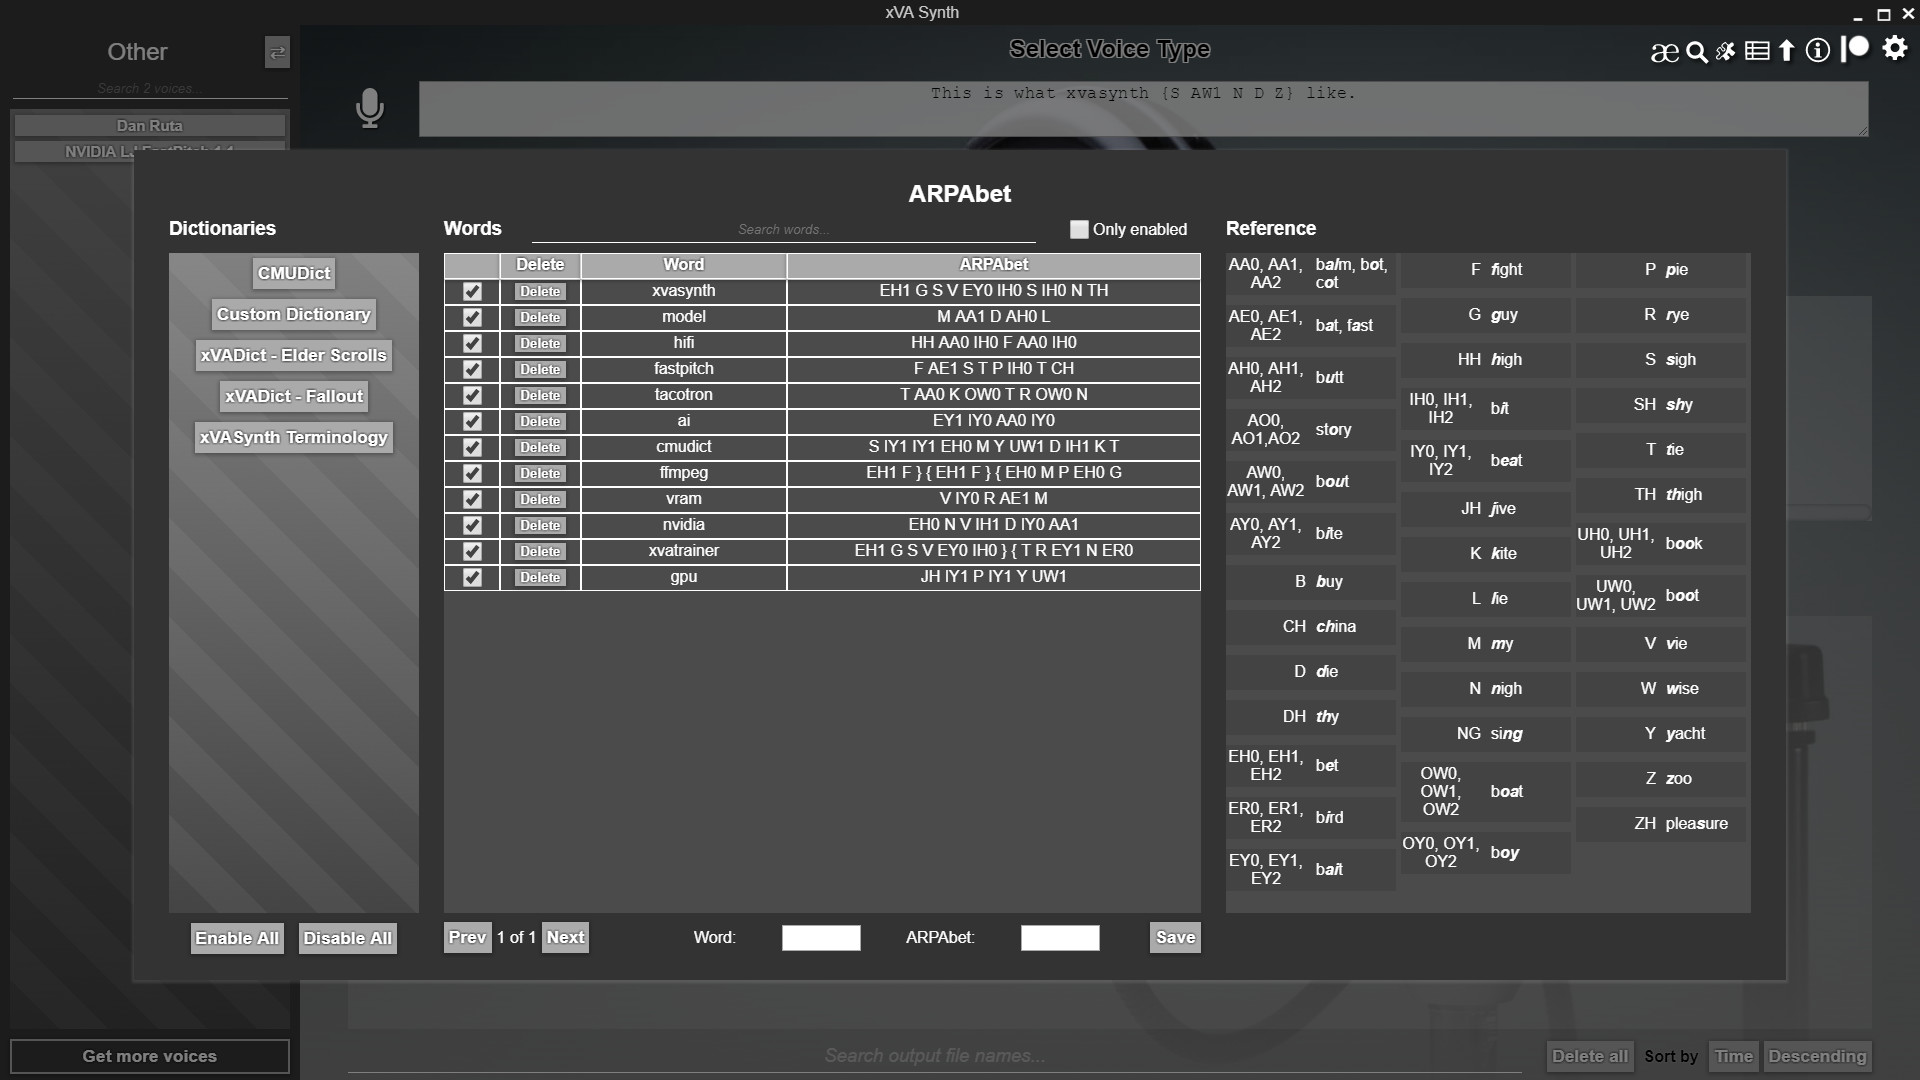Open the info circle icon
The image size is (1920, 1080).
pyautogui.click(x=1817, y=51)
